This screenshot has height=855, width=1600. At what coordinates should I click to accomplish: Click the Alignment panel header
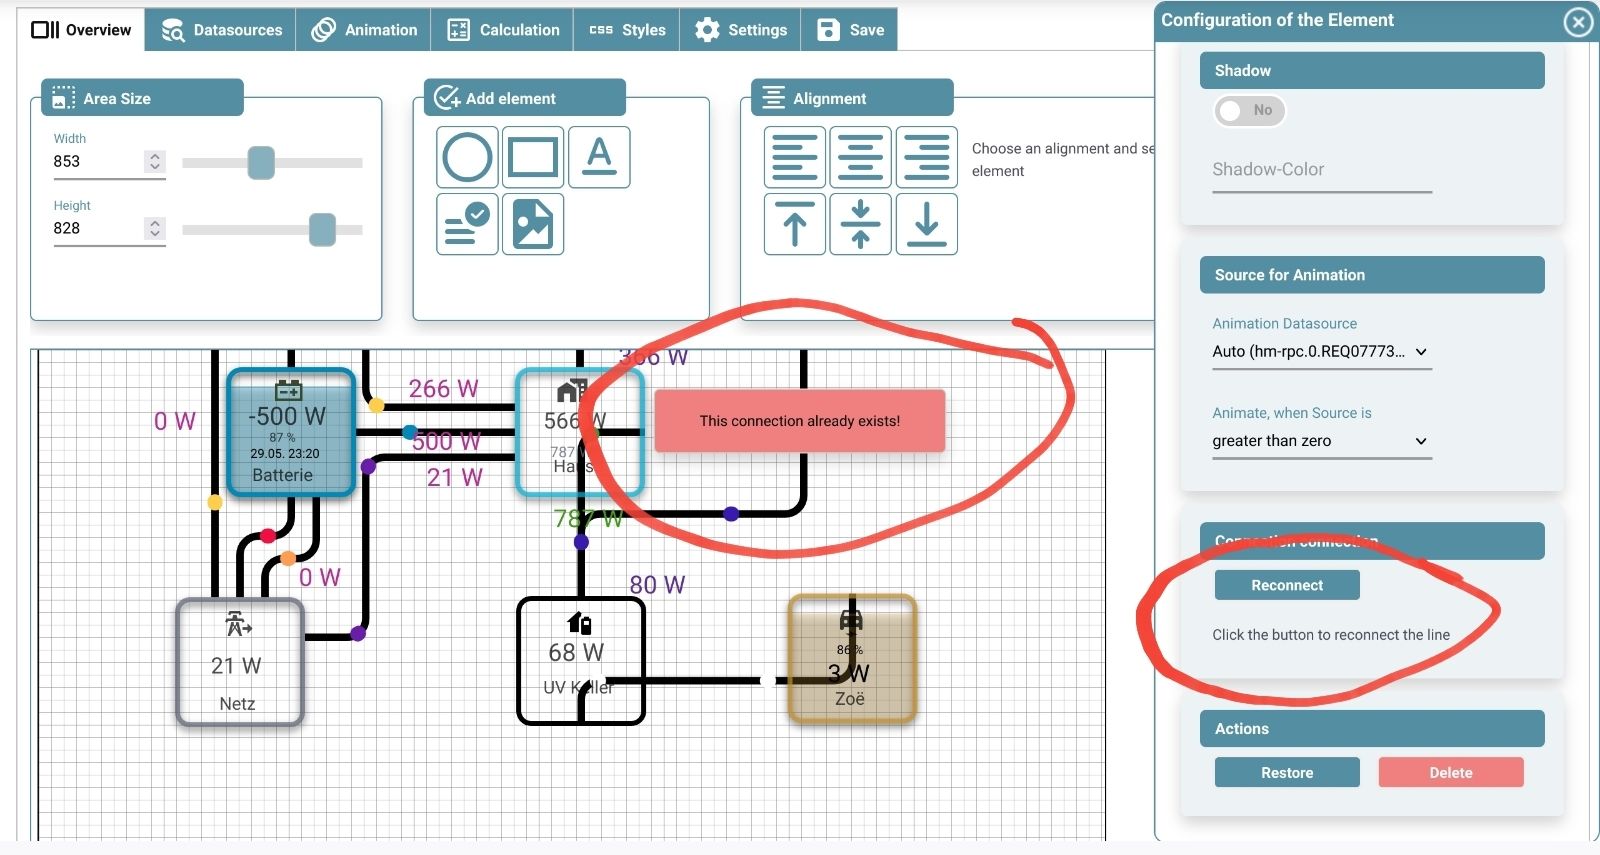tap(853, 98)
